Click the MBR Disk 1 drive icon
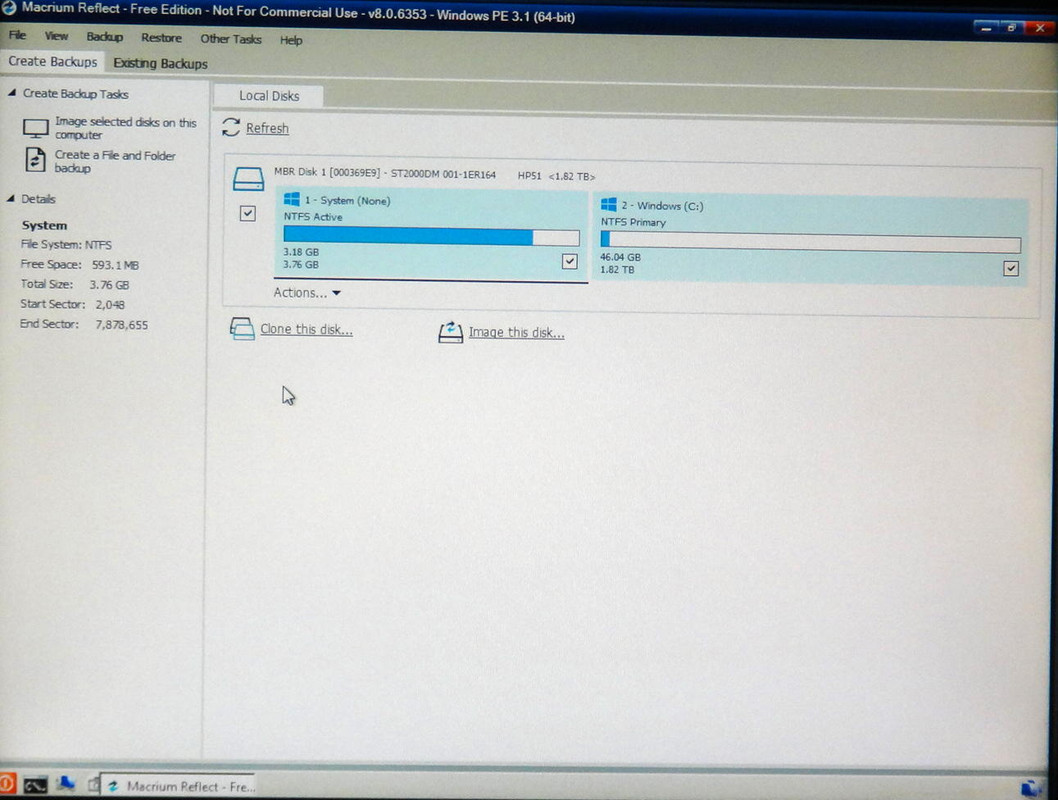This screenshot has width=1058, height=800. [x=248, y=179]
